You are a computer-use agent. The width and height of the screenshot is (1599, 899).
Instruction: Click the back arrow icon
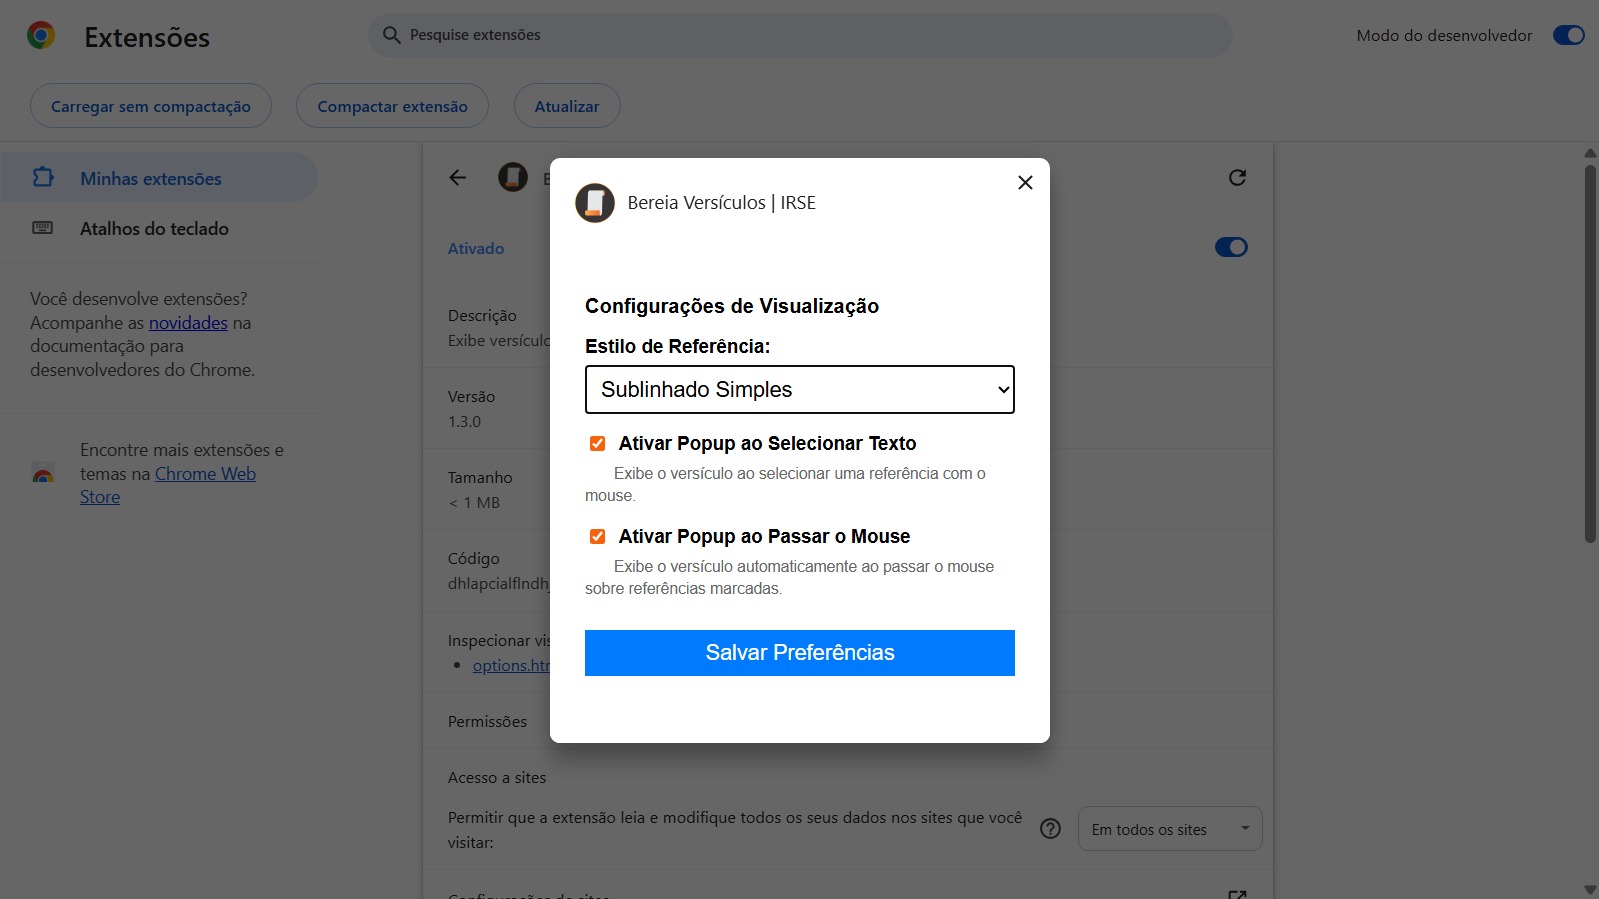458,178
